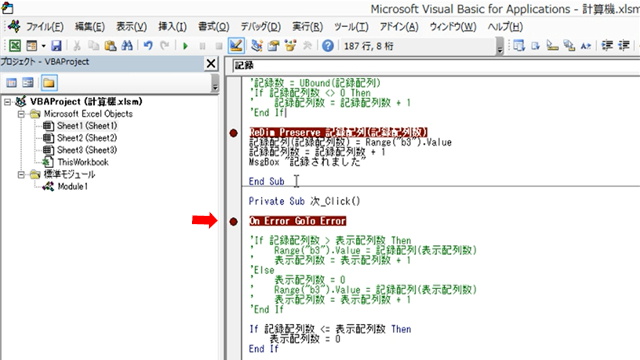Collapse the VBAProject (計算機.xlsm) tree node
Image resolution: width=640 pixels, height=360 pixels.
(7, 102)
